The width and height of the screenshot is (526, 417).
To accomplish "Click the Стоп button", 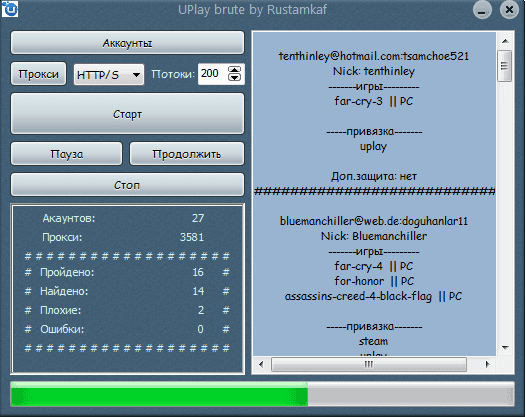I will pos(127,185).
